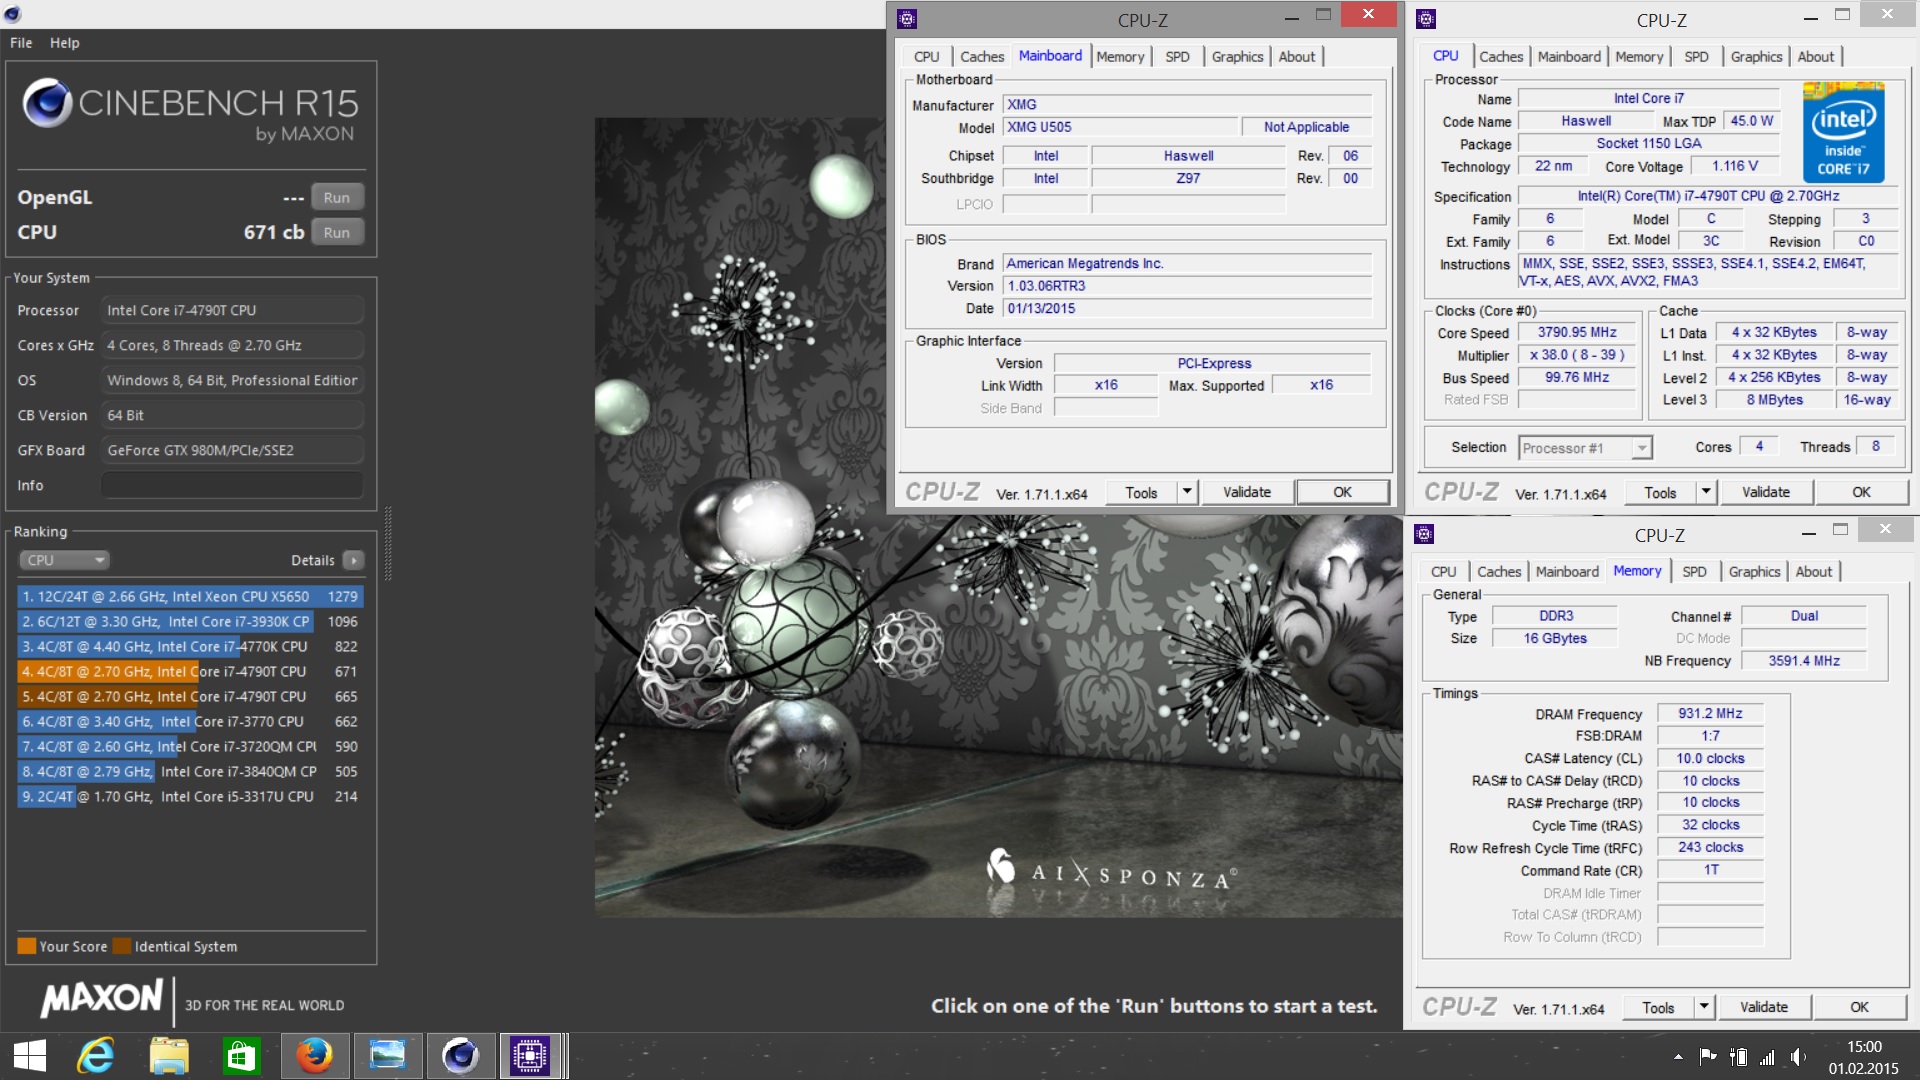Click OK in CPU tab window

[1861, 492]
